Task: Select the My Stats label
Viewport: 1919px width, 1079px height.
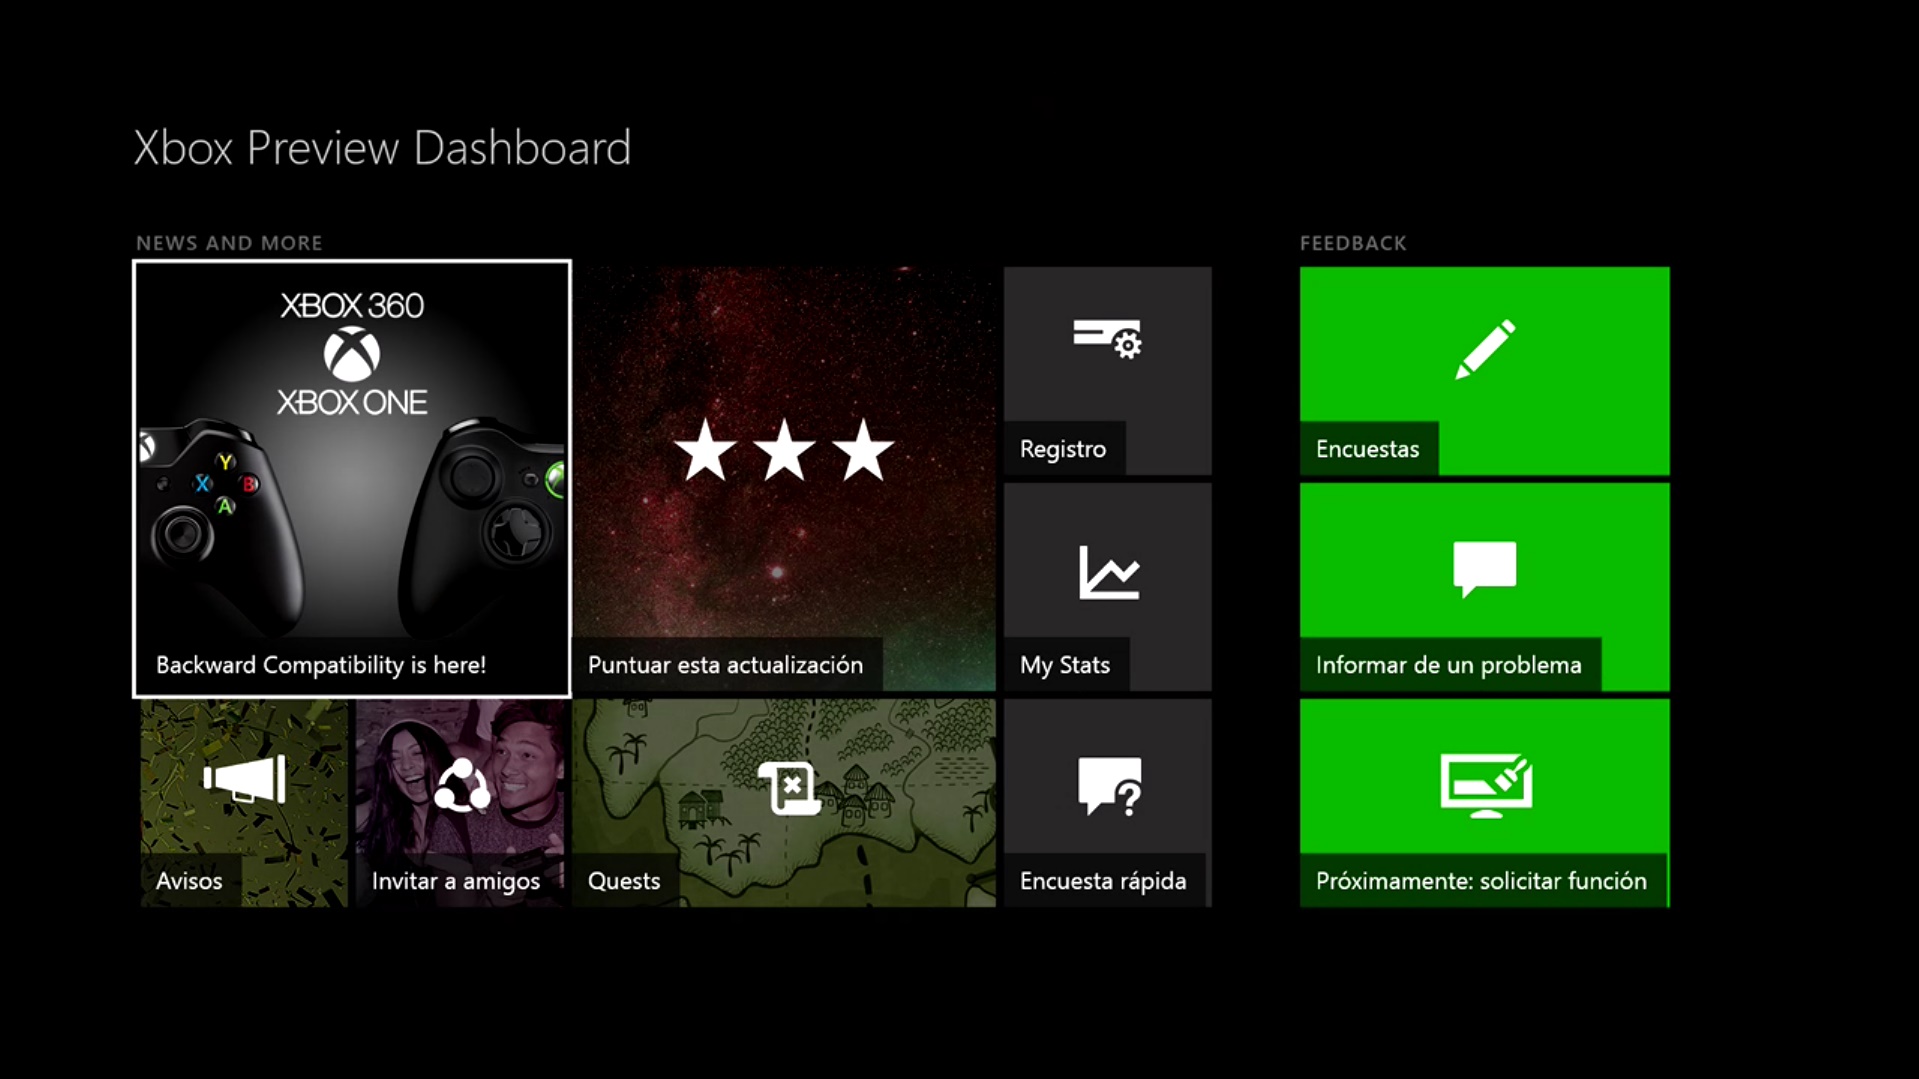Action: [x=1065, y=665]
